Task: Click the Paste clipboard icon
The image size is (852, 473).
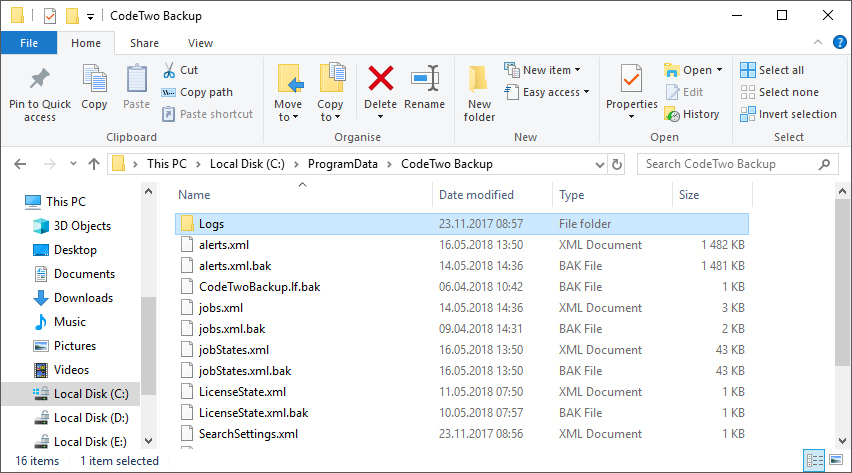Action: (136, 88)
